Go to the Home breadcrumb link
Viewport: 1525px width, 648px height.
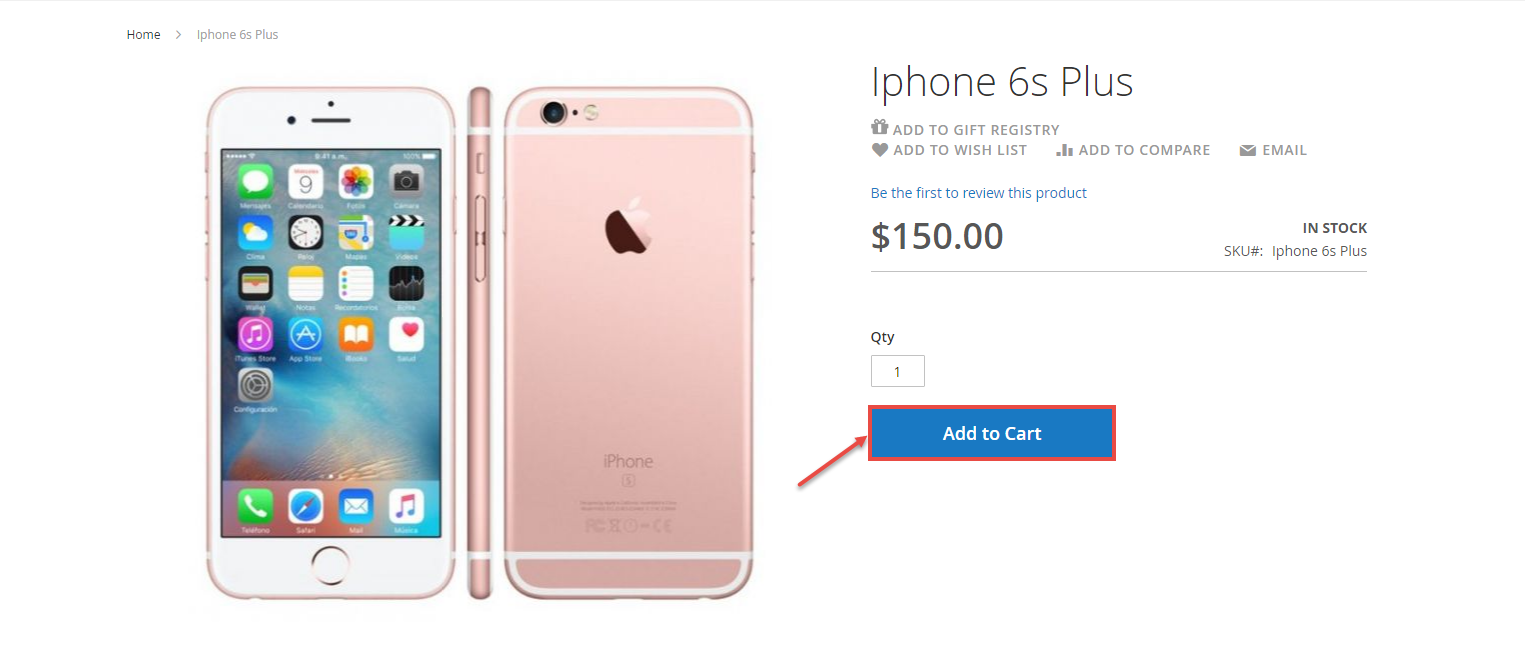pyautogui.click(x=143, y=35)
